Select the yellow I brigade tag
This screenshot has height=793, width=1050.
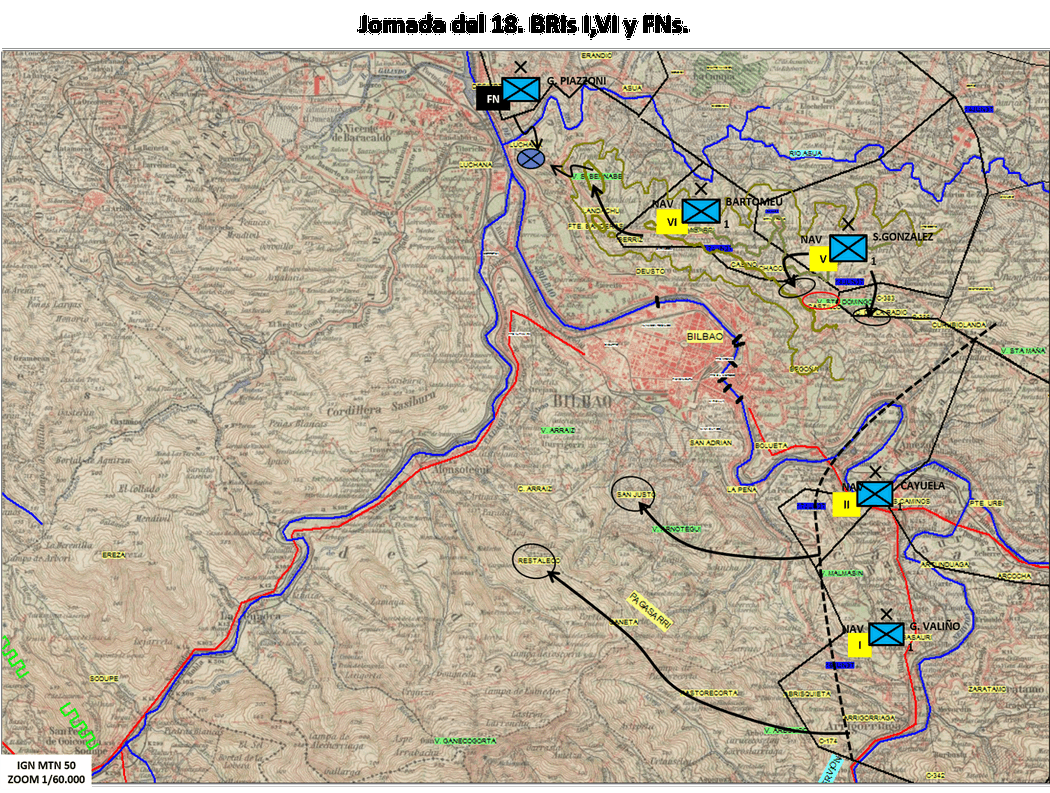tap(859, 646)
